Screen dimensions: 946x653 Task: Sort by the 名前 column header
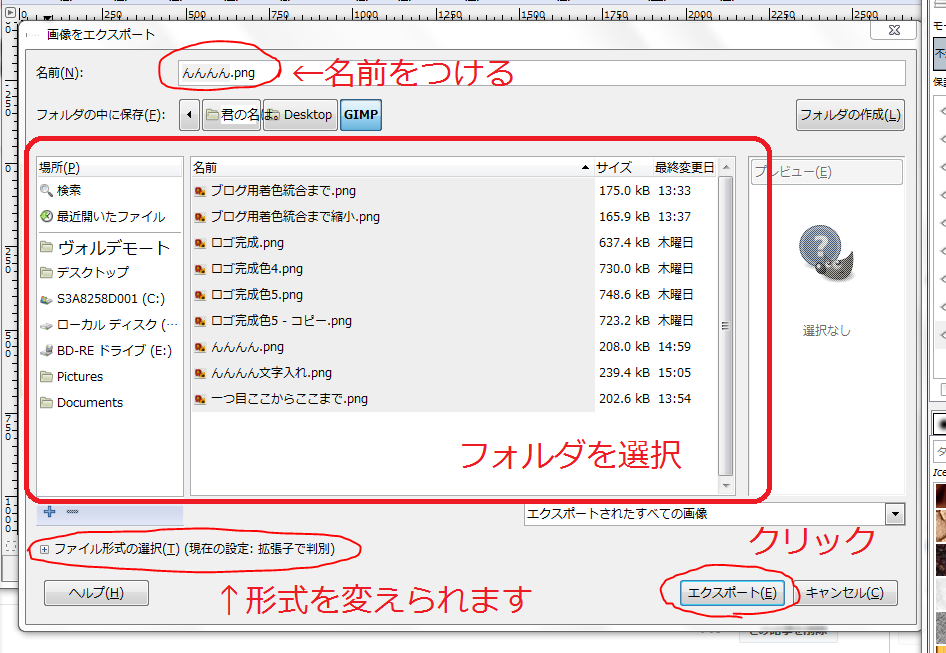click(392, 168)
